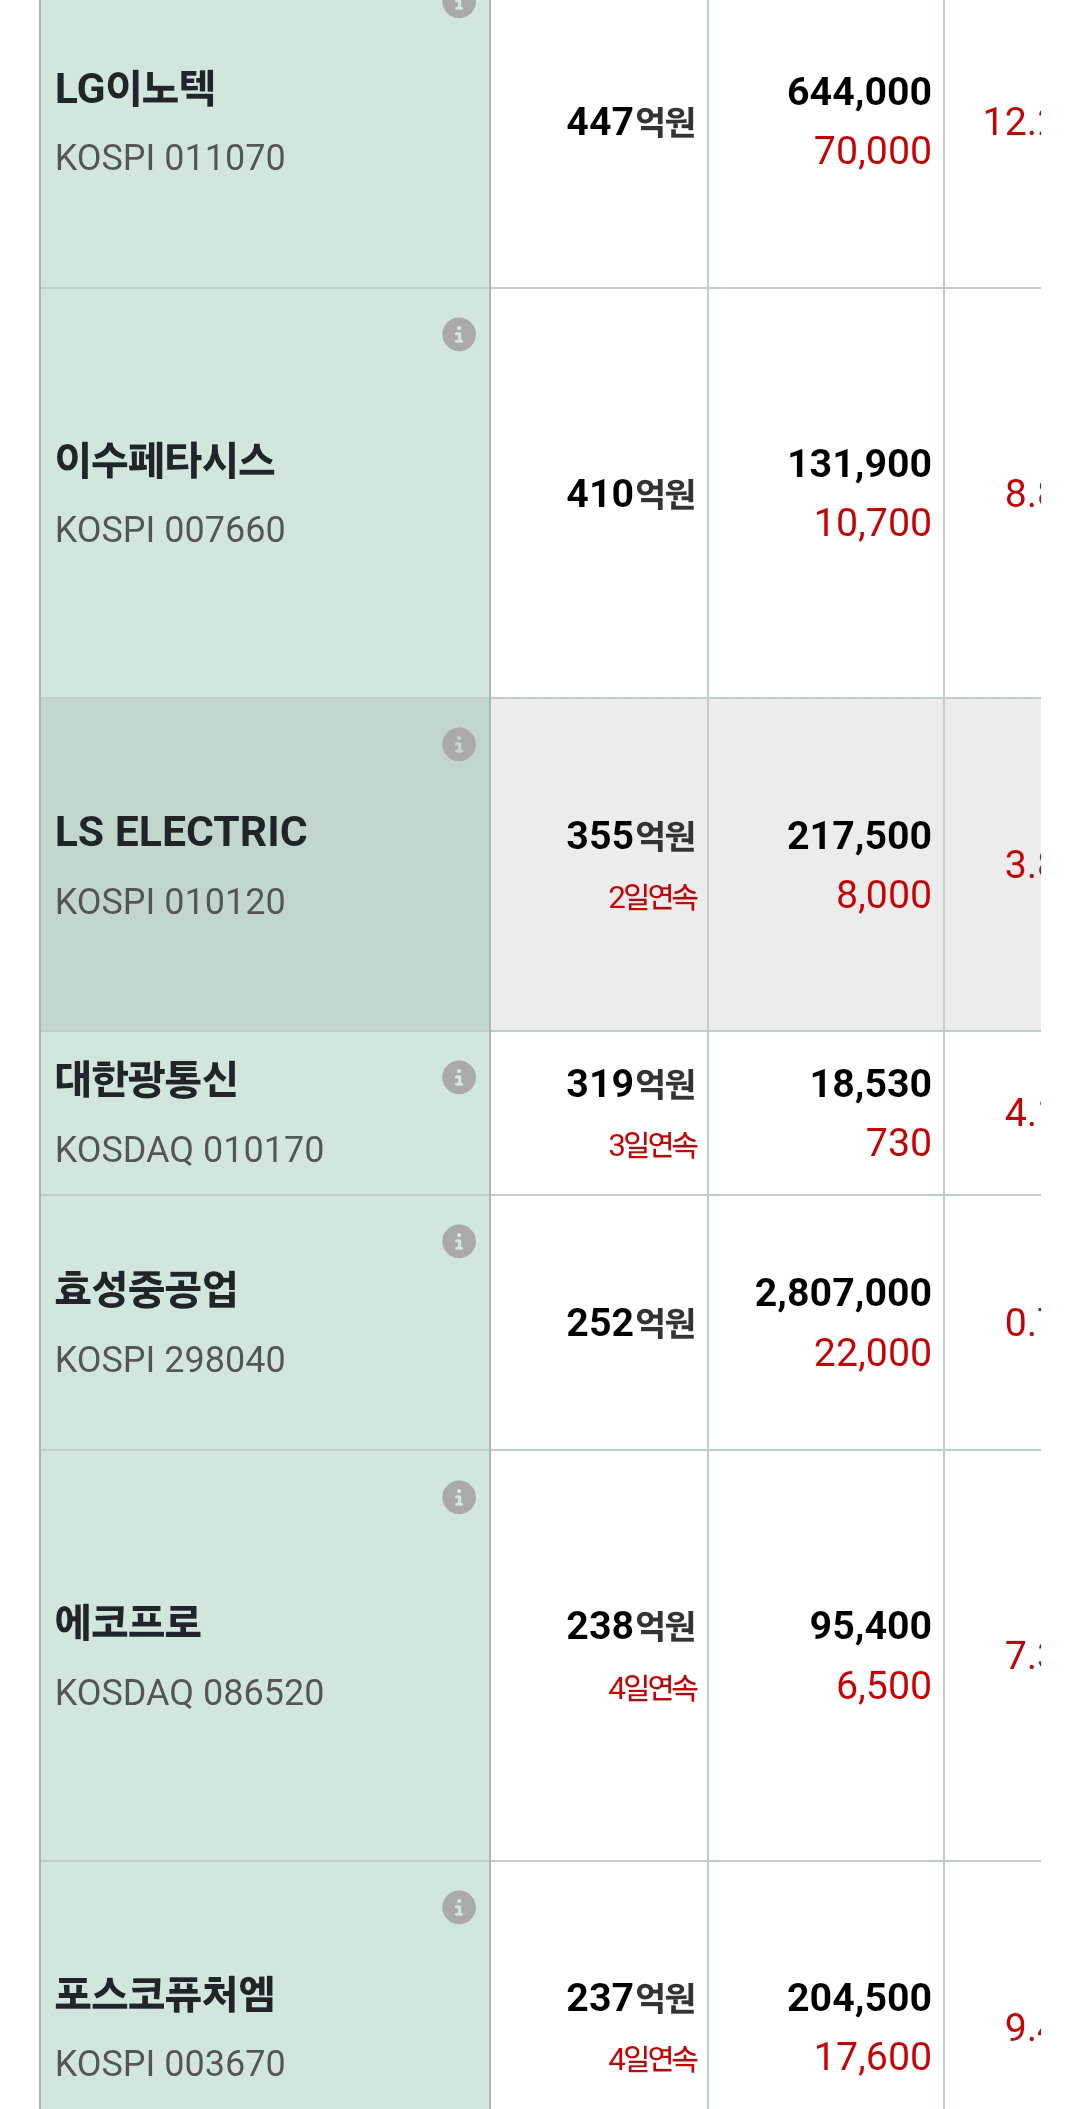1080x2109 pixels.
Task: Tap the info icon for 효성중공업
Action: pyautogui.click(x=459, y=1242)
